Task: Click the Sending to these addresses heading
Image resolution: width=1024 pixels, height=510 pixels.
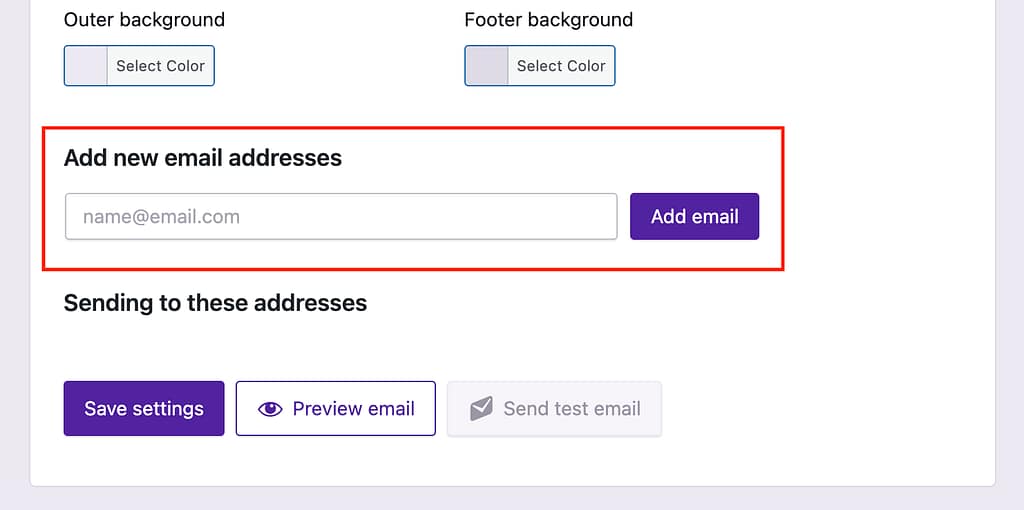Action: [x=215, y=302]
